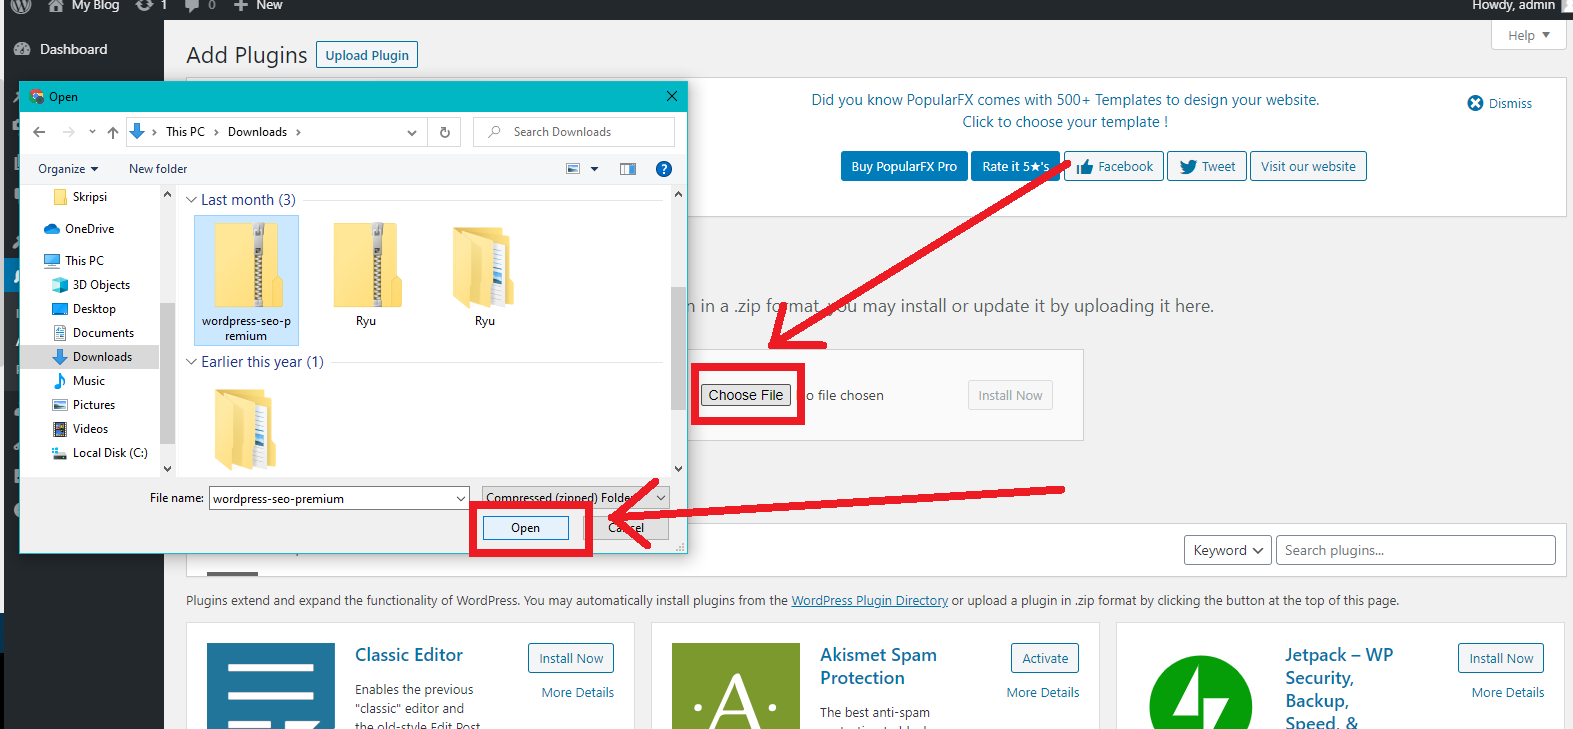Open the Compressed (zipped) Folder type dropdown
Viewport: 1573px width, 729px height.
pos(575,498)
